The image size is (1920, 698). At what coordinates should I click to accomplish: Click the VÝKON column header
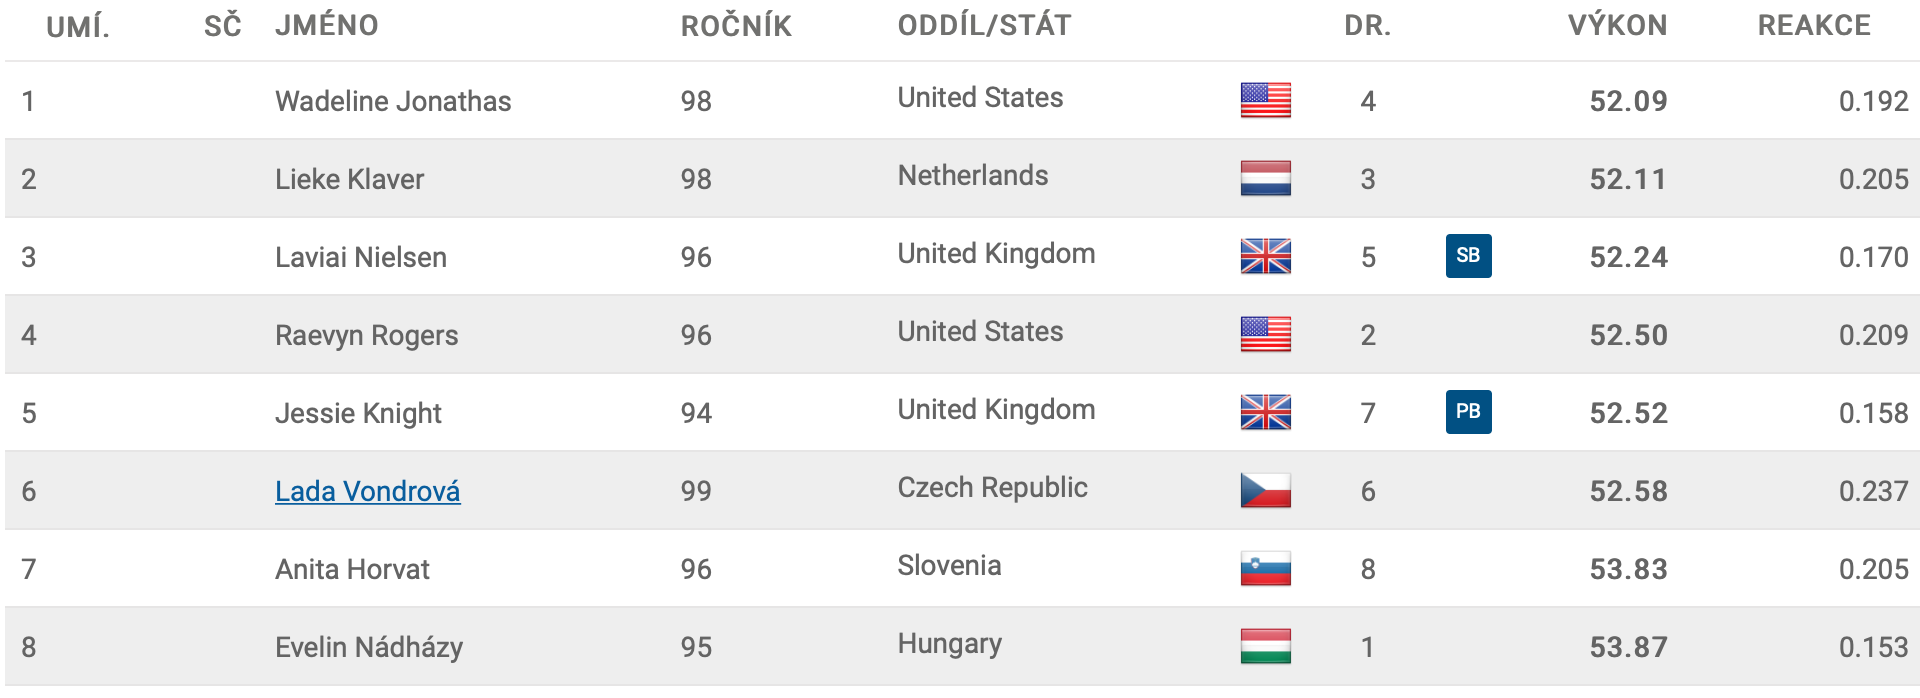1617,26
